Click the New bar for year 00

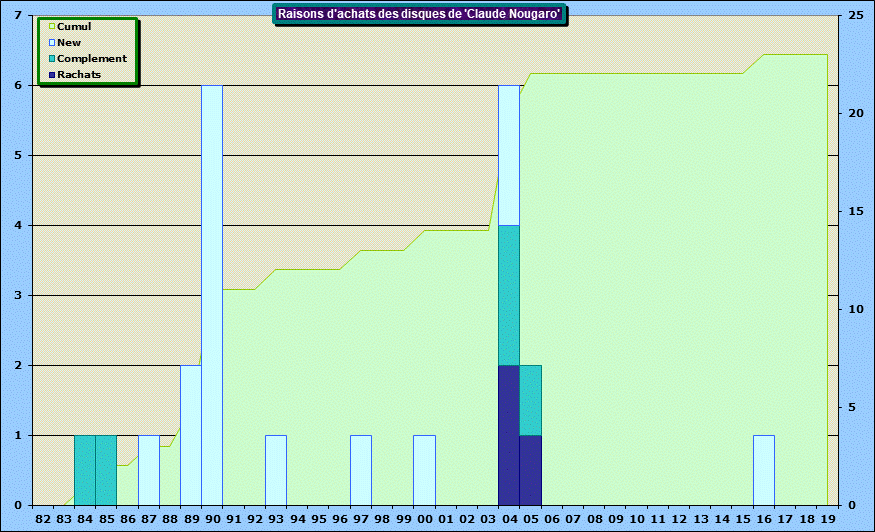424,470
